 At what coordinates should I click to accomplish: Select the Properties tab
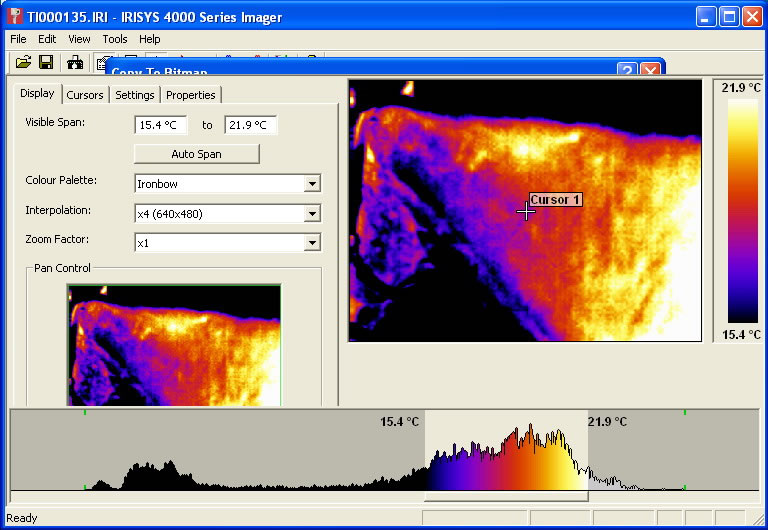point(190,95)
